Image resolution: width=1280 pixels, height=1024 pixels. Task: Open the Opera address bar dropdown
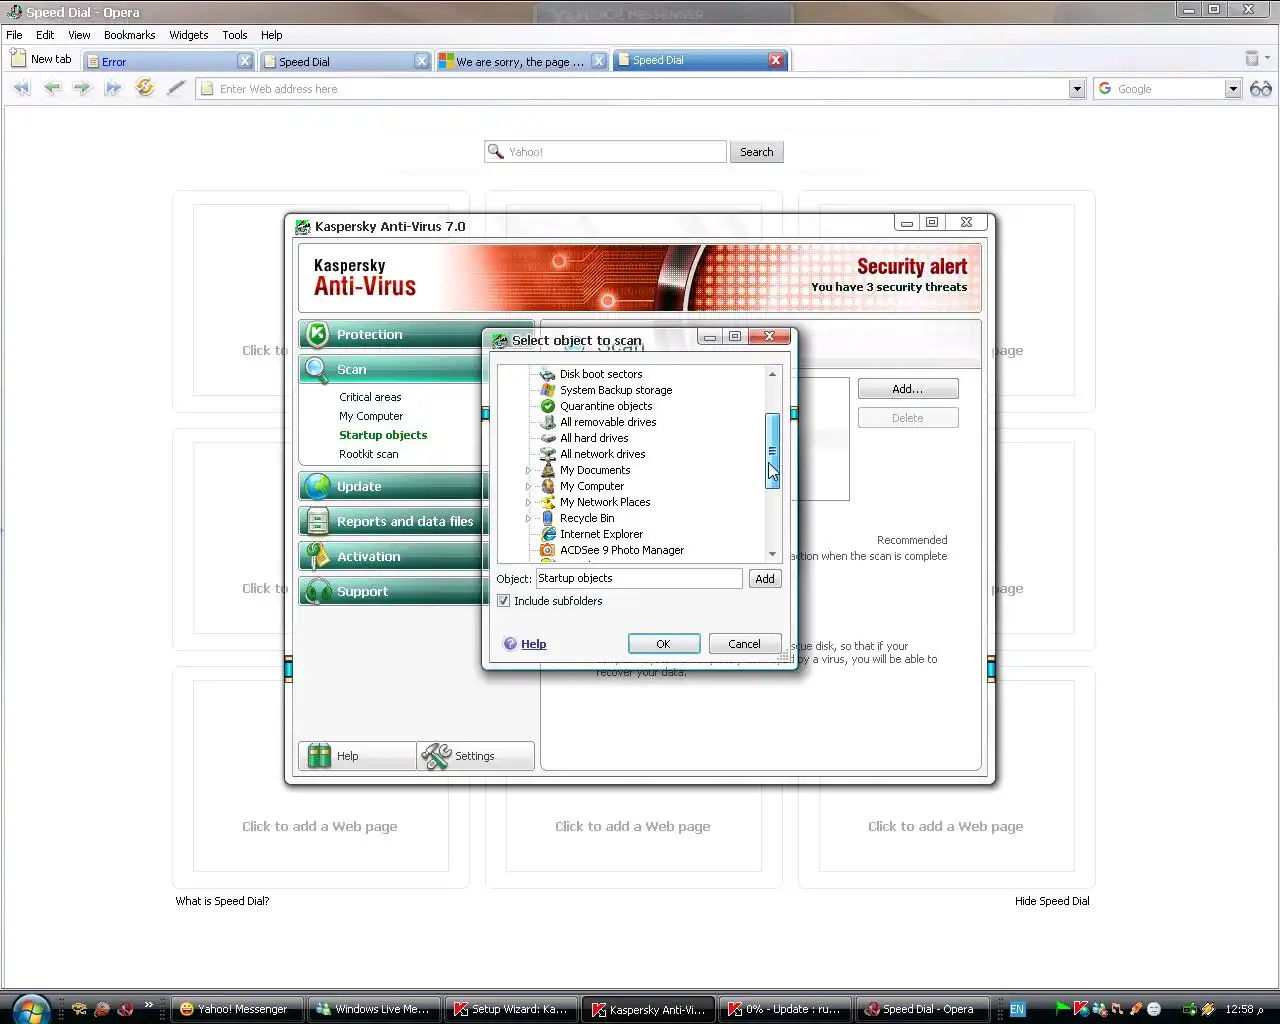[1077, 89]
